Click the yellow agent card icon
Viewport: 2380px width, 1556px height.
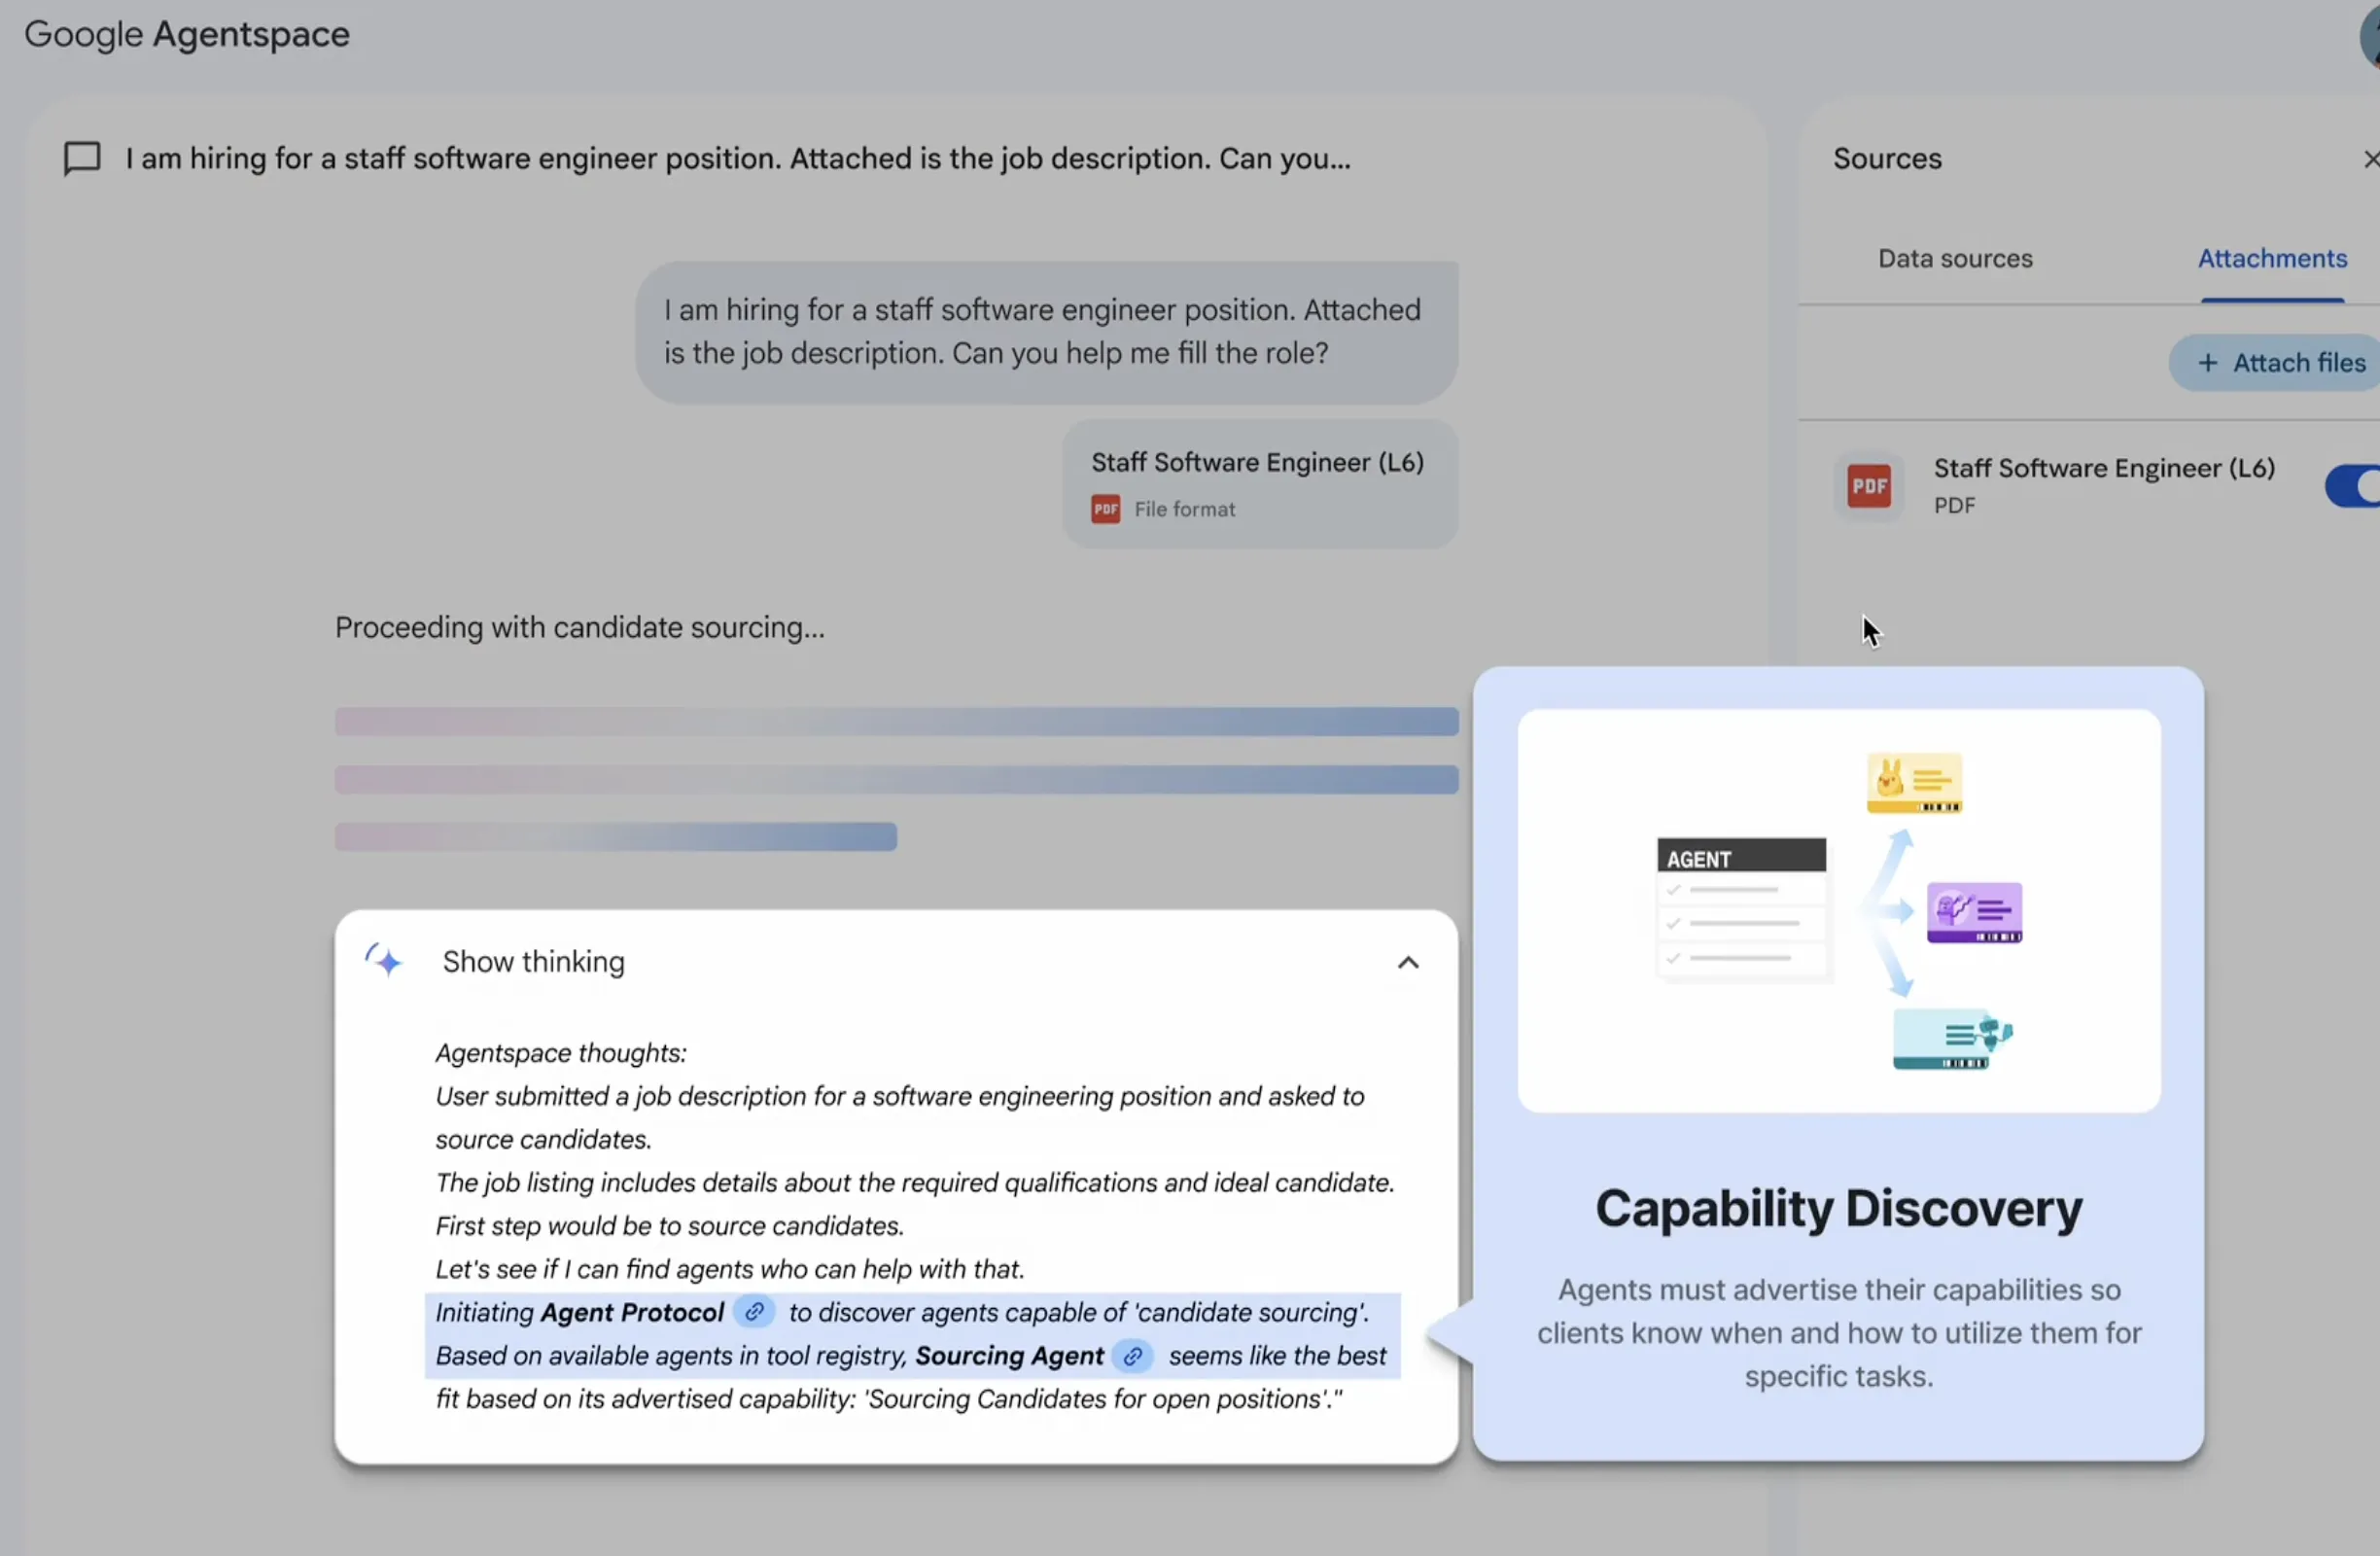1913,782
